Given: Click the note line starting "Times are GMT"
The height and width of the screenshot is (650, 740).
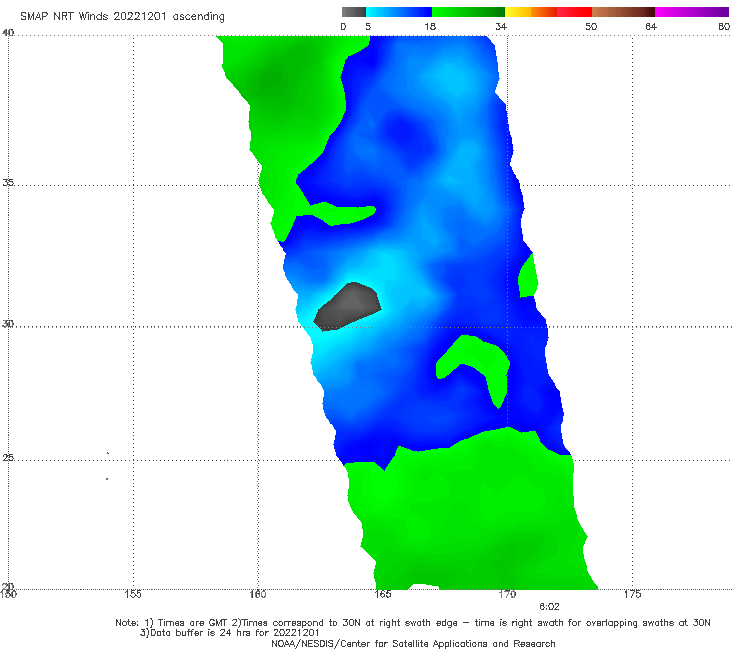Looking at the screenshot, I should [x=413, y=623].
